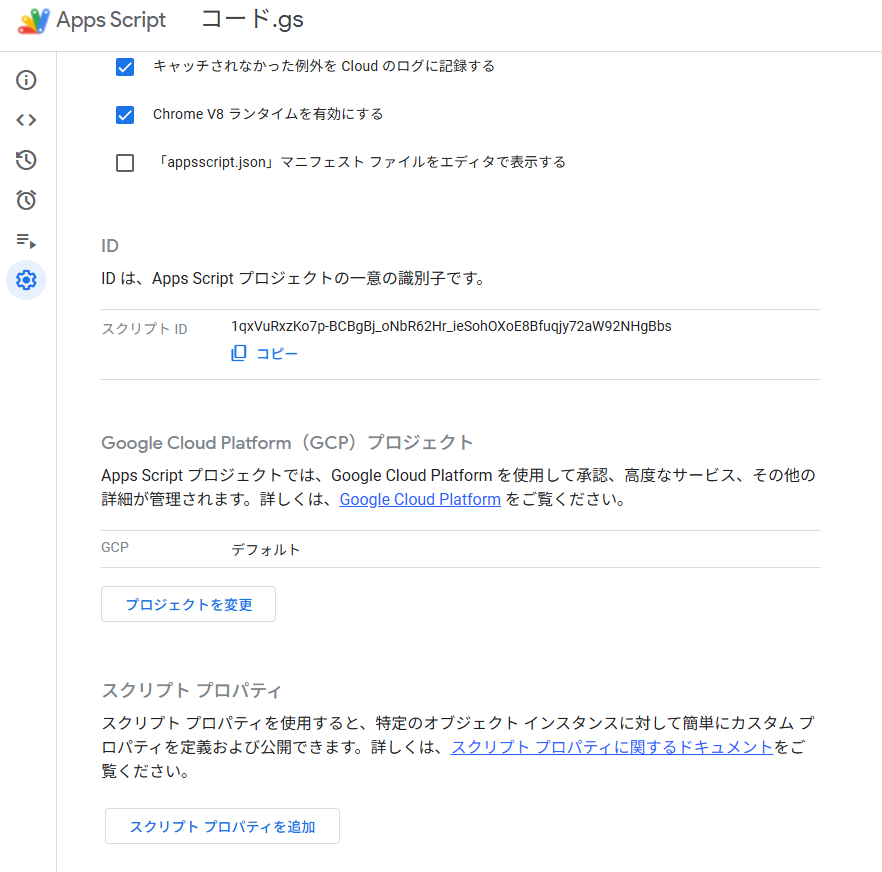Click the script ID string text
The width and height of the screenshot is (882, 872).
[450, 326]
